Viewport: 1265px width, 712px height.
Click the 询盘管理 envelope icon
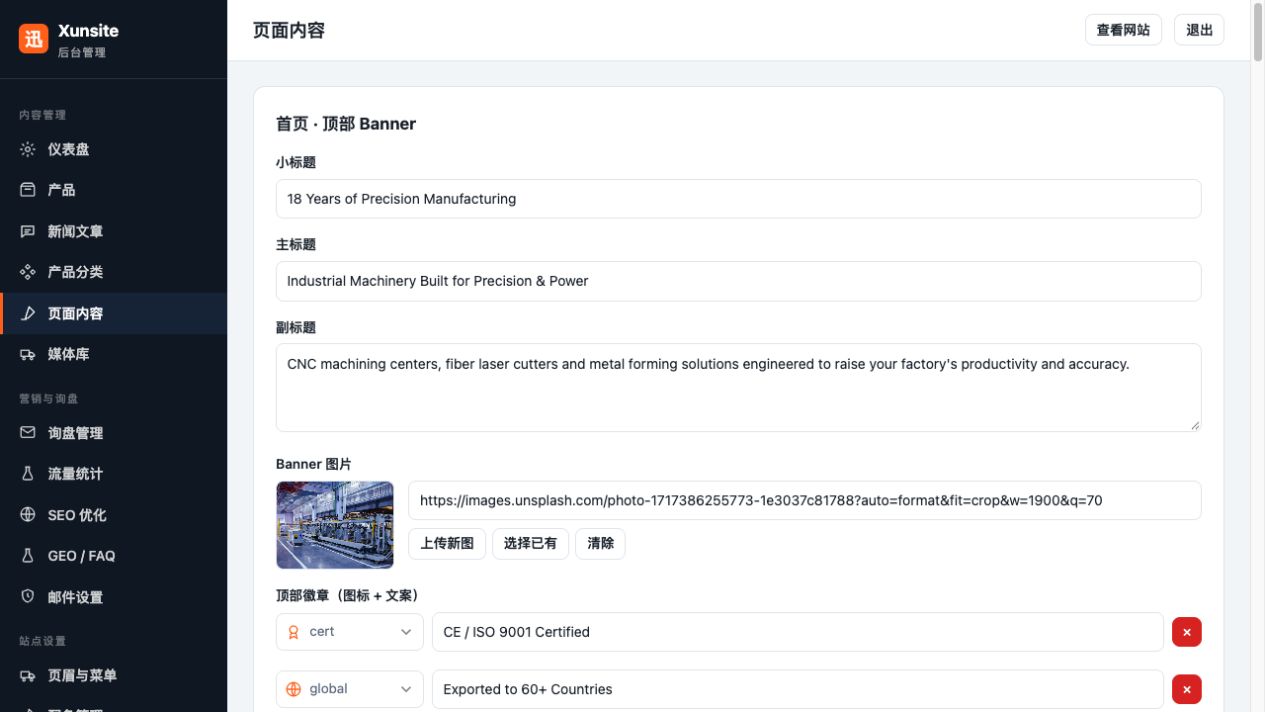click(x=28, y=433)
